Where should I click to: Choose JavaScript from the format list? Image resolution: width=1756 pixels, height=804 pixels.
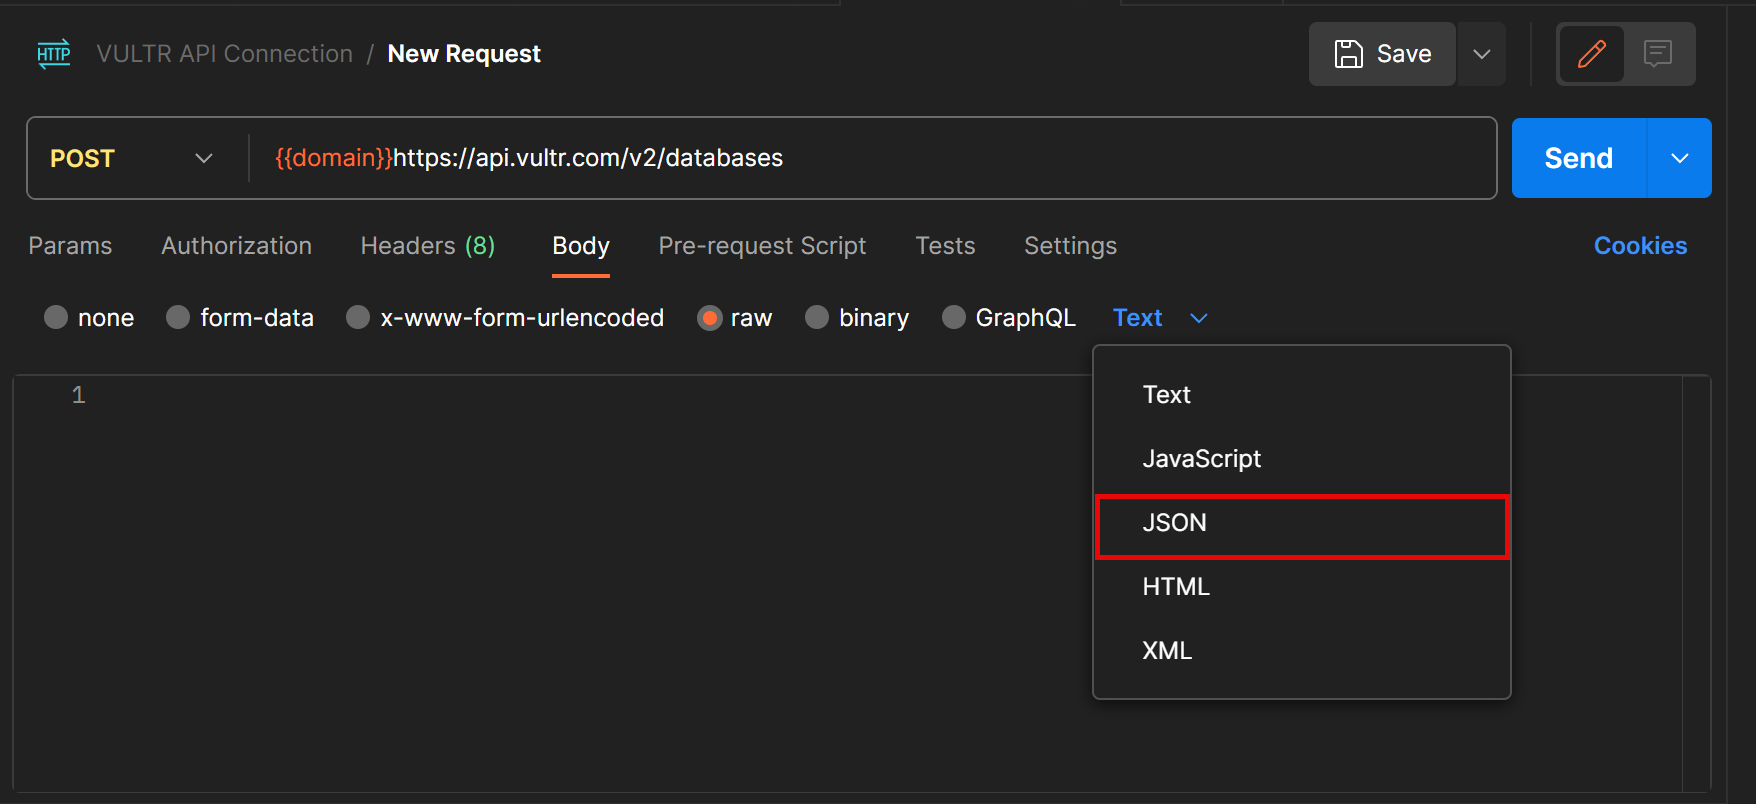click(x=1301, y=458)
